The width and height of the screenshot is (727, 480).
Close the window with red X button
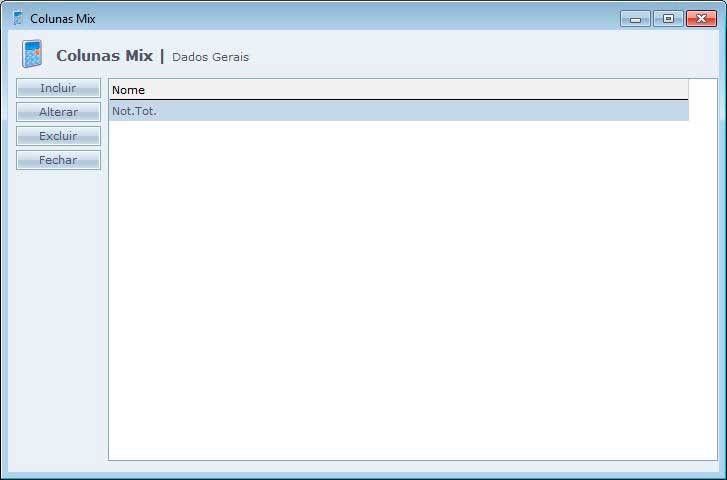(x=701, y=18)
